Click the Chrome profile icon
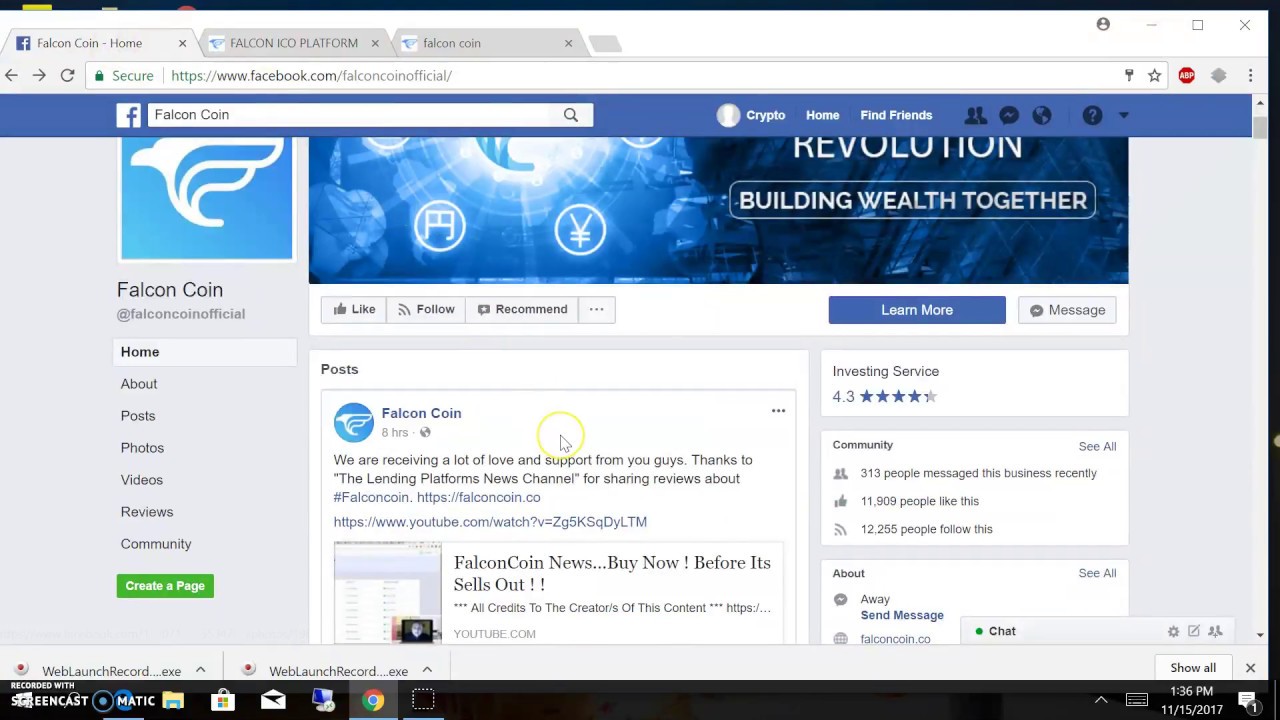This screenshot has height=720, width=1280. pyautogui.click(x=1103, y=24)
